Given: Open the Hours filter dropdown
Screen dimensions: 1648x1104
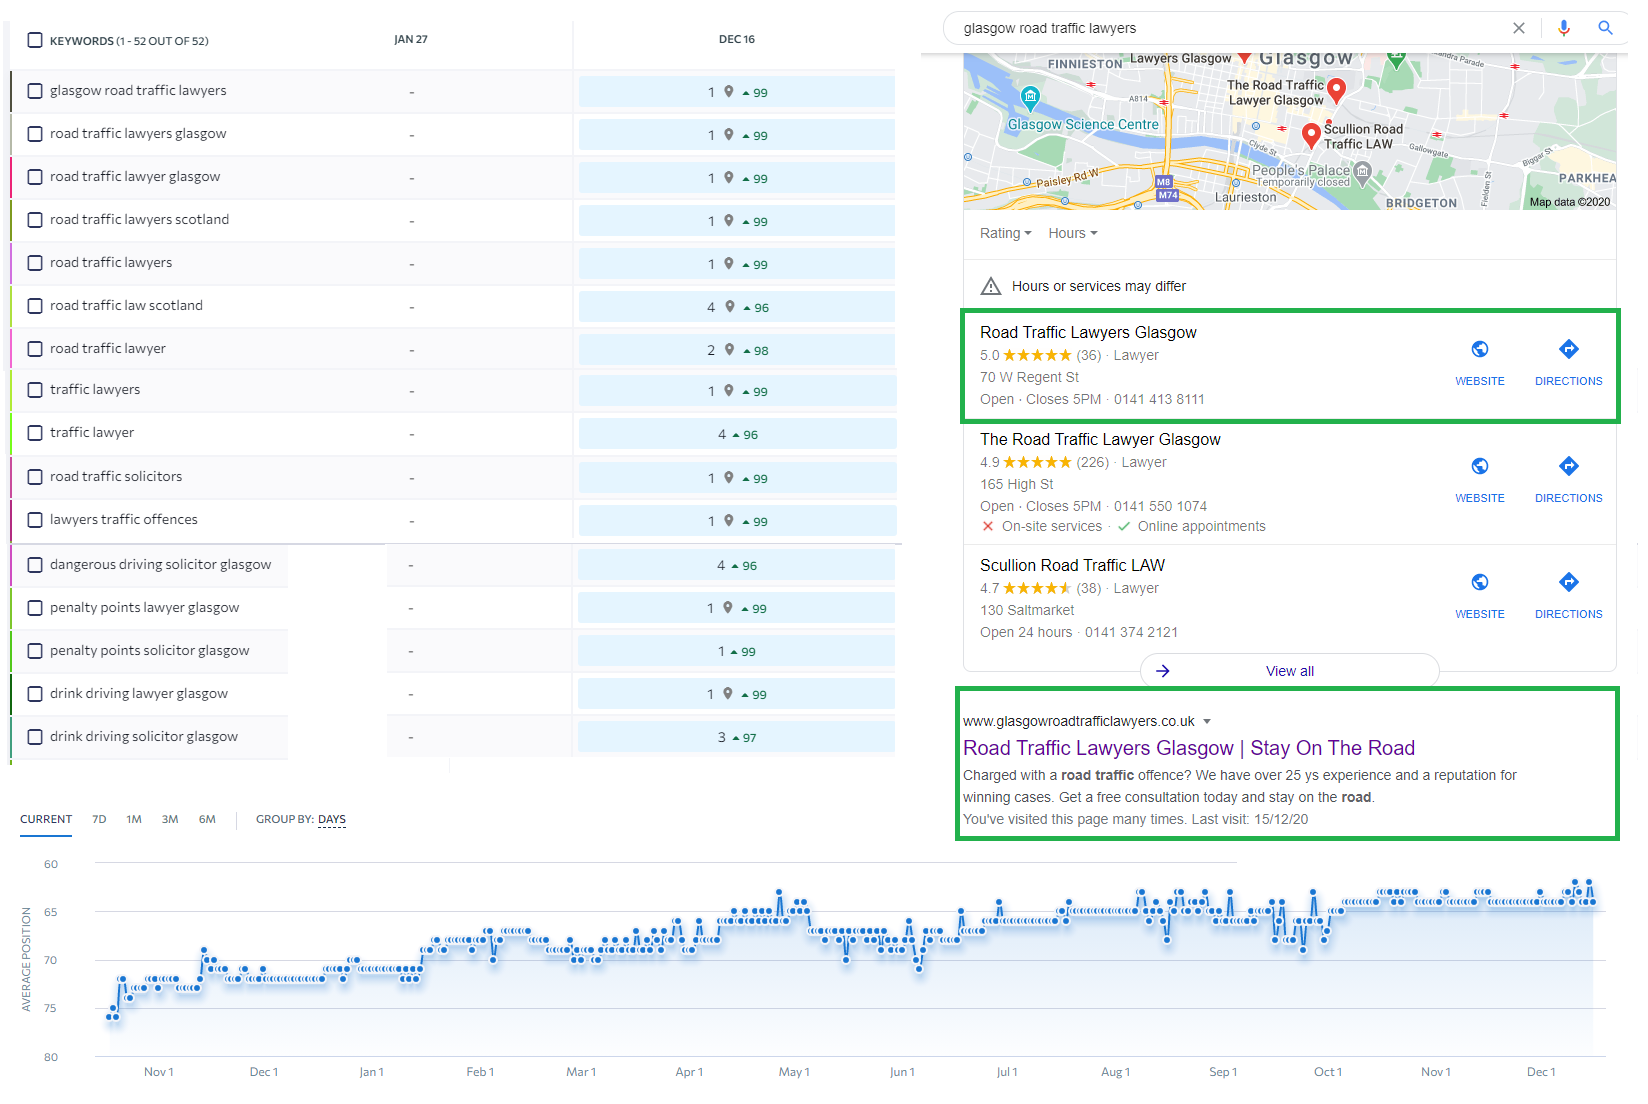Looking at the screenshot, I should click(1073, 233).
